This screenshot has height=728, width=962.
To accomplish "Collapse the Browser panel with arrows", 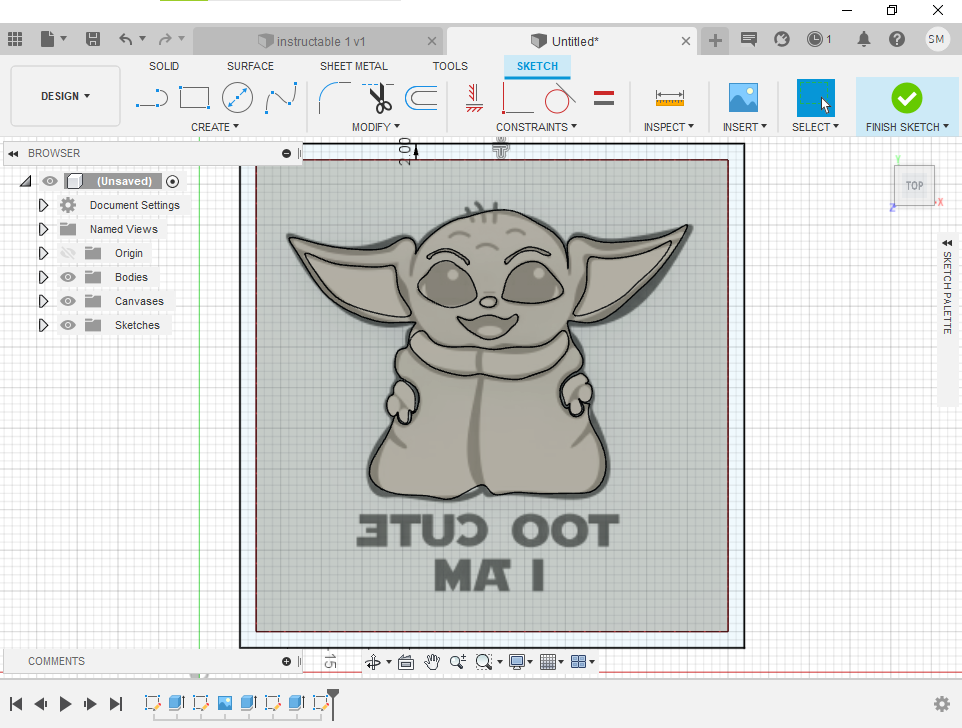I will [x=13, y=153].
